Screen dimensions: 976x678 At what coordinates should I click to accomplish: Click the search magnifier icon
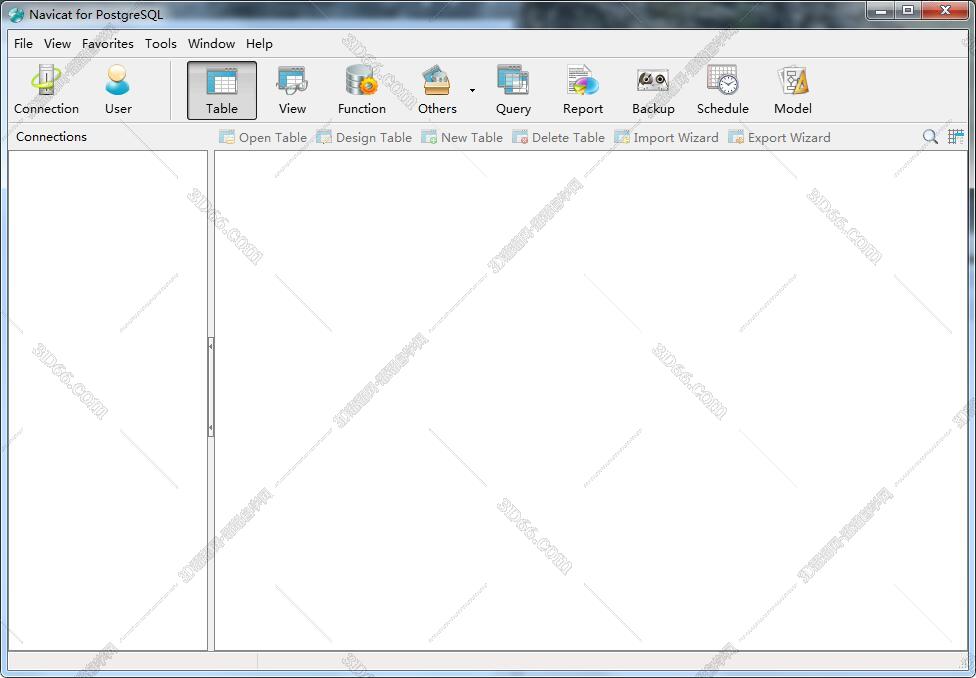(x=930, y=137)
